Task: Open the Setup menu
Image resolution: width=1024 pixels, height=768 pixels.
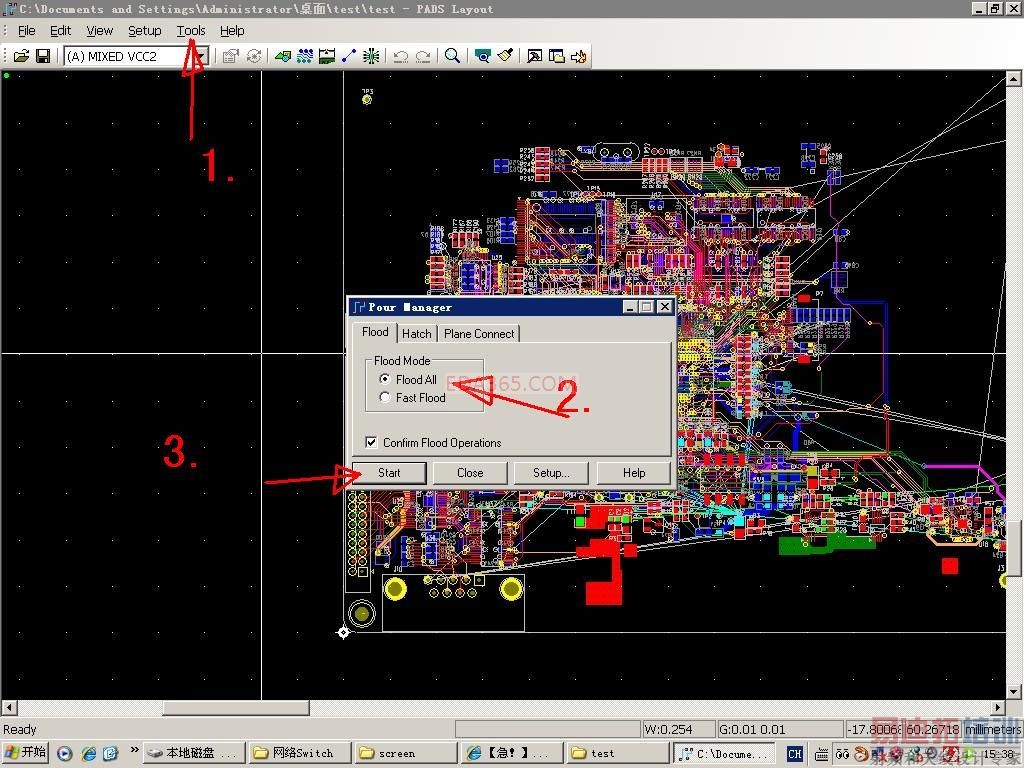Action: [144, 31]
